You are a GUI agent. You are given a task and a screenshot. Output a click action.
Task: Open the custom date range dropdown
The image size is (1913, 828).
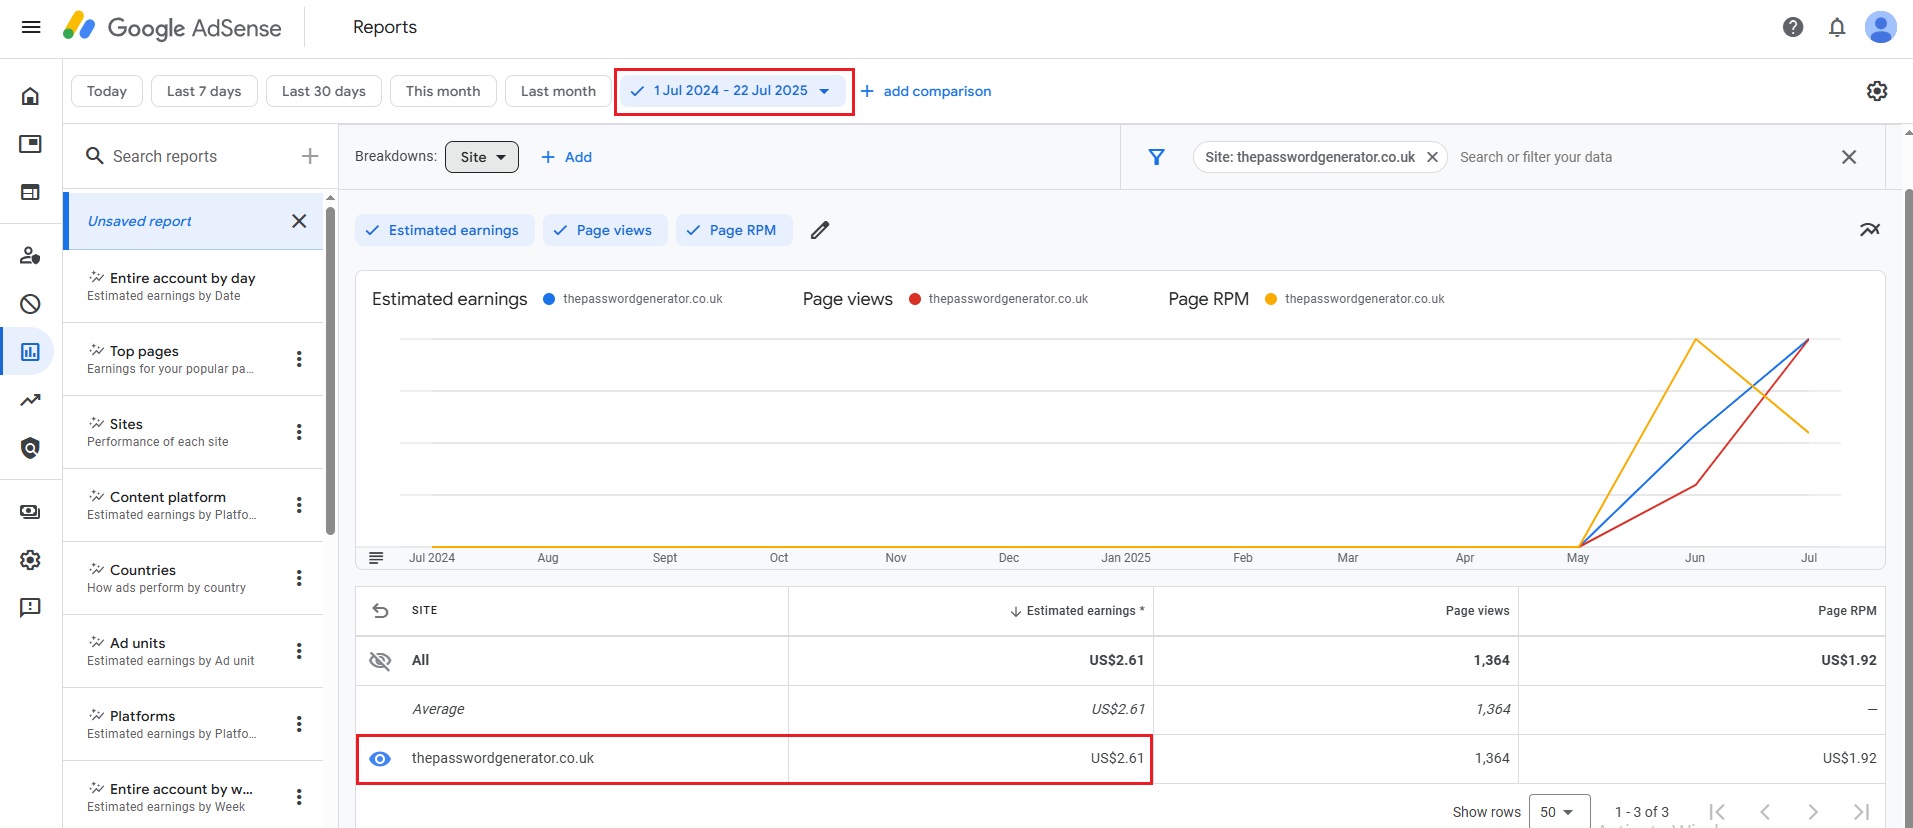coord(734,91)
